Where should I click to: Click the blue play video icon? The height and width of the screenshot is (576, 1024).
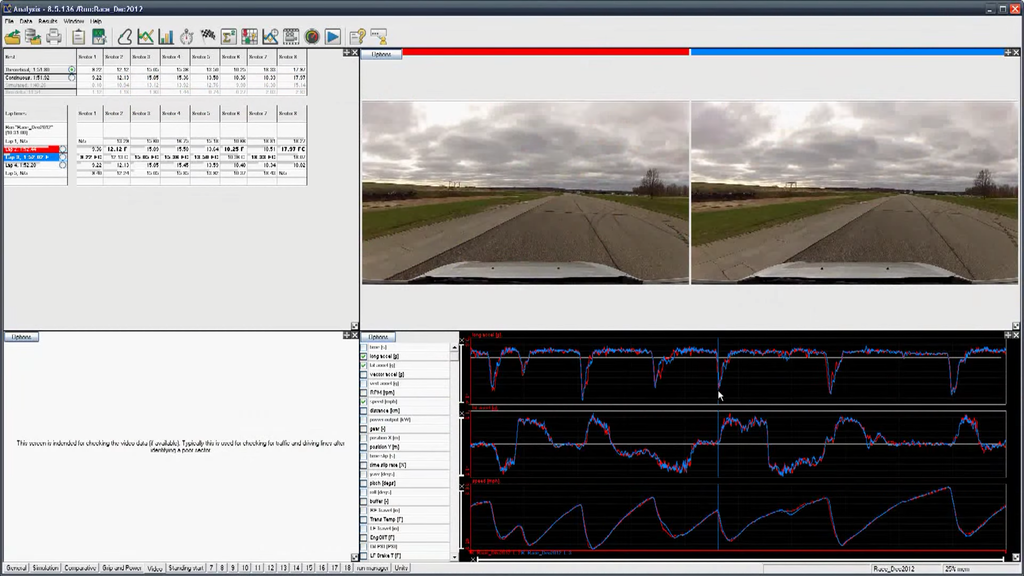tap(332, 37)
